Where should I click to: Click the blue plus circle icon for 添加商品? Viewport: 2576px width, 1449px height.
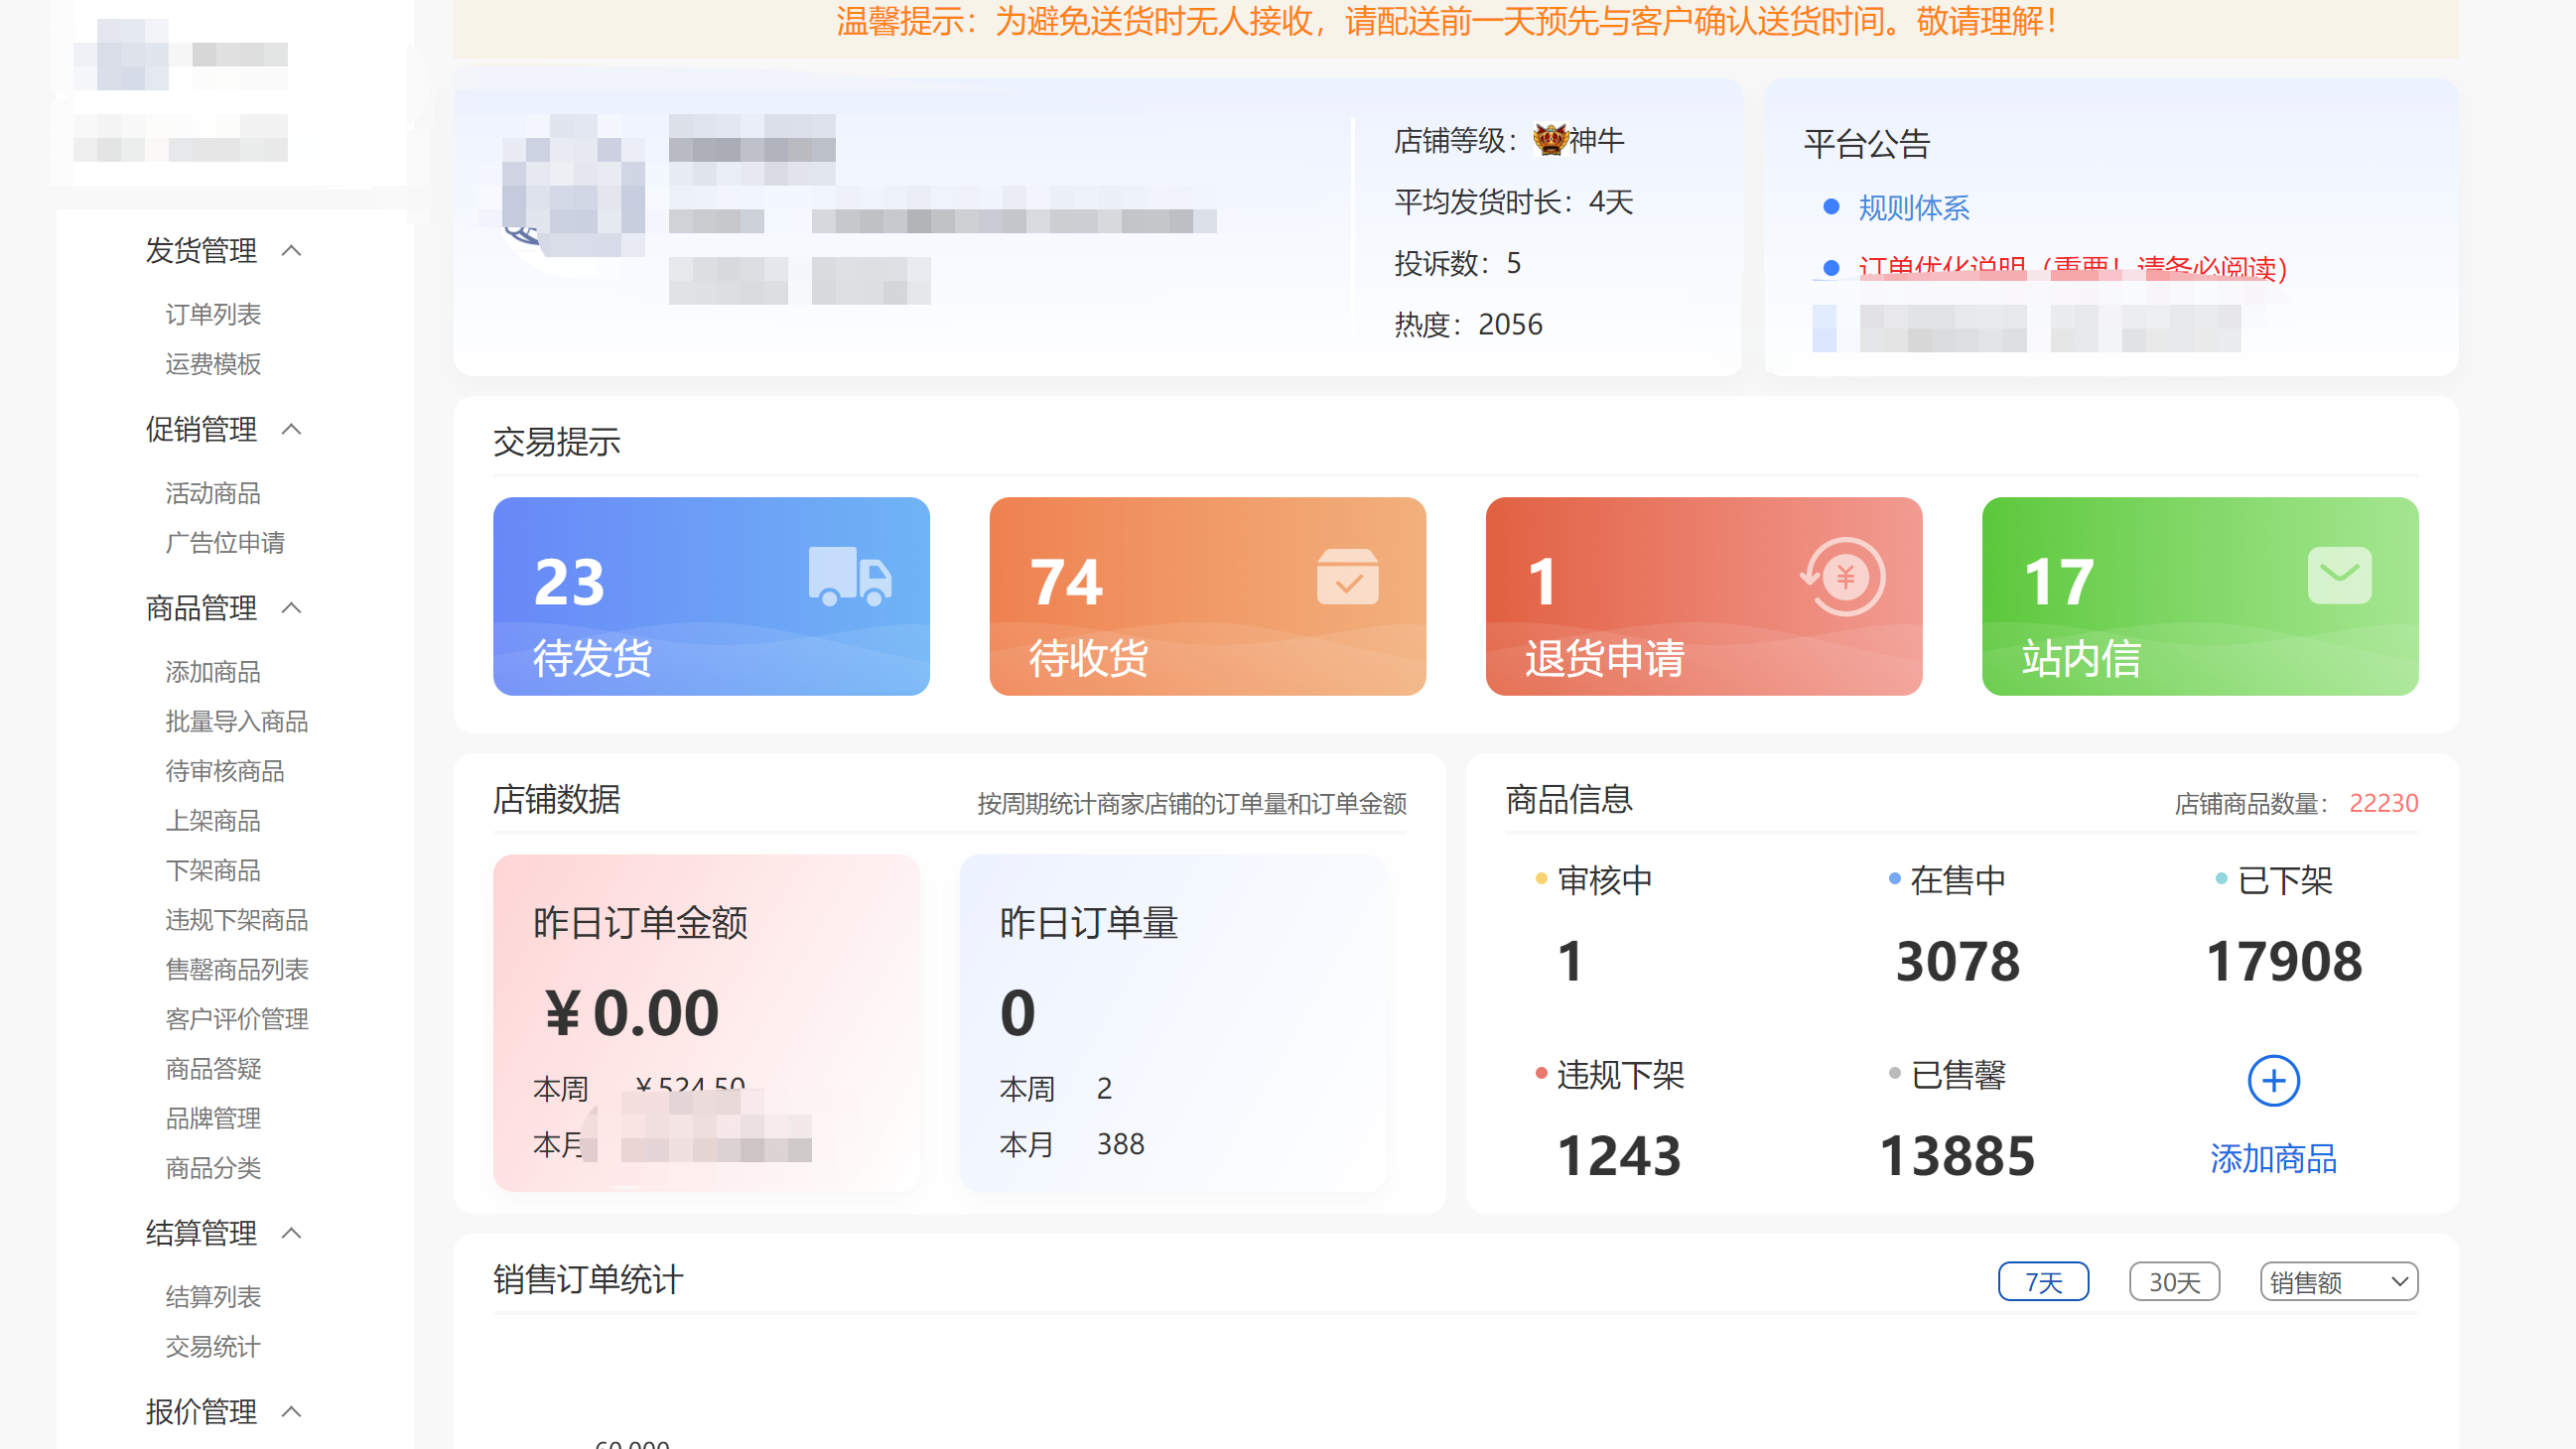coord(2273,1081)
